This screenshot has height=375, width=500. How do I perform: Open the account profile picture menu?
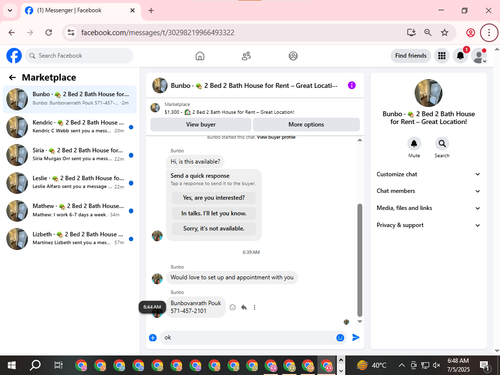coord(479,56)
